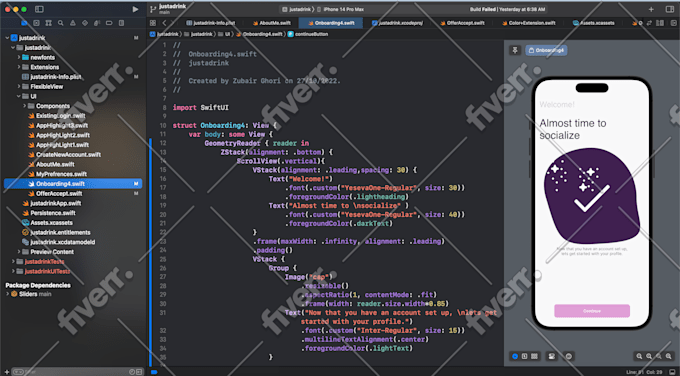Open the Find navigator magnifier icon
Image resolution: width=680 pixels, height=376 pixels.
pyautogui.click(x=61, y=23)
